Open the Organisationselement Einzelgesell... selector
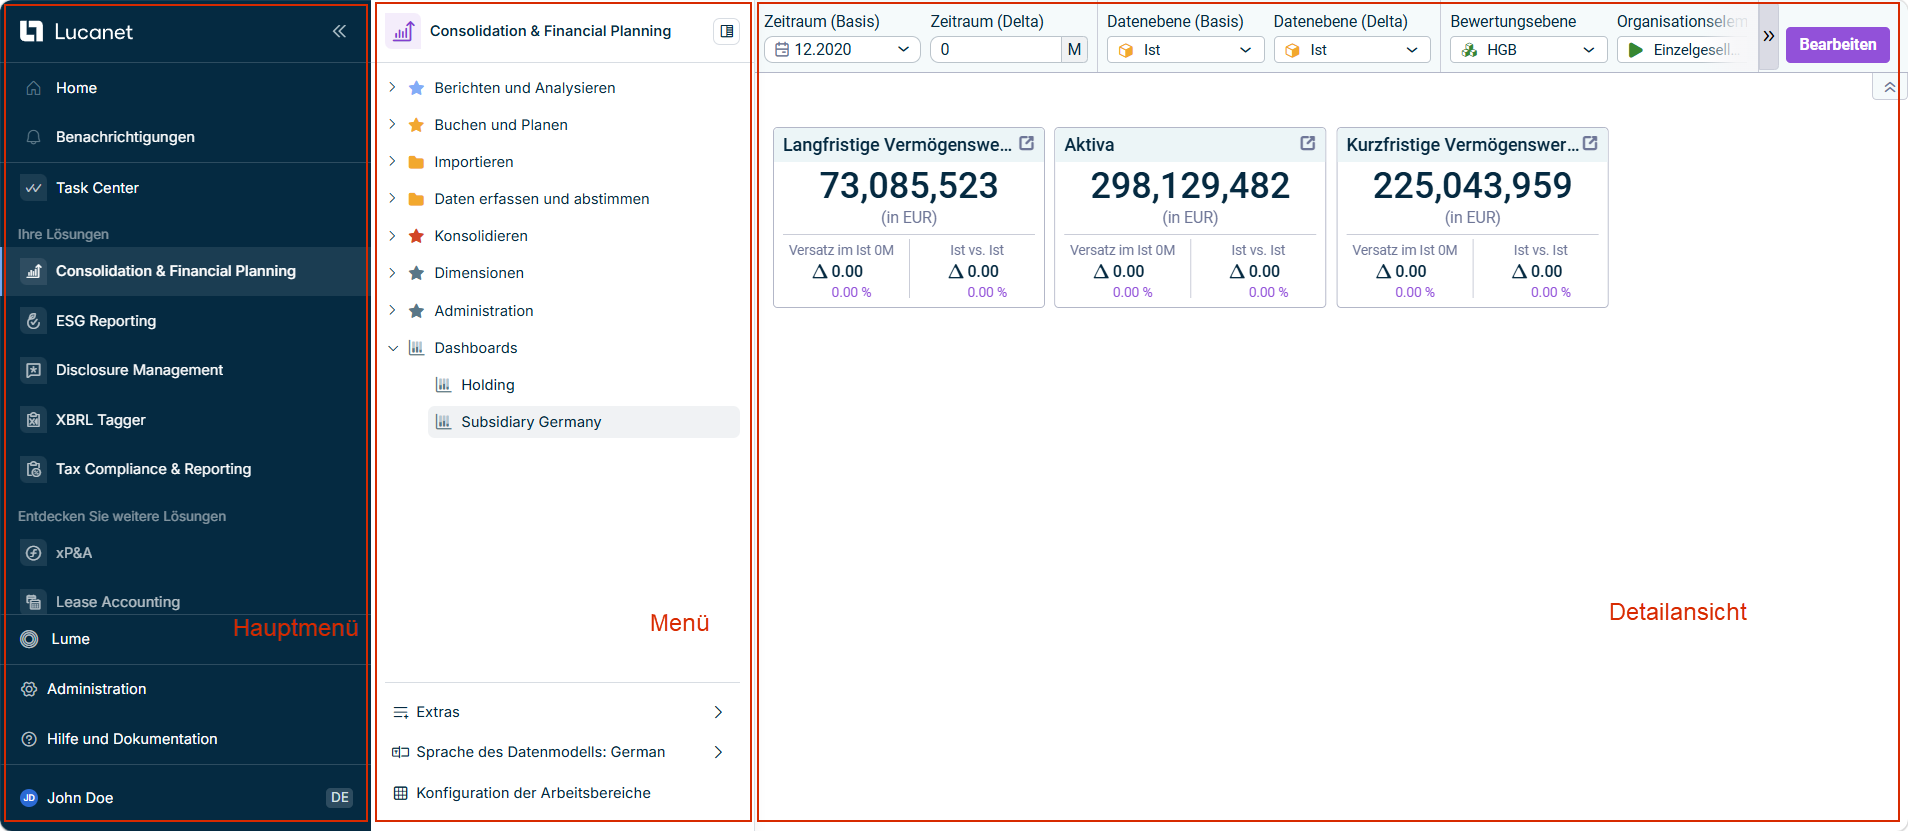This screenshot has width=1908, height=831. [x=1687, y=49]
